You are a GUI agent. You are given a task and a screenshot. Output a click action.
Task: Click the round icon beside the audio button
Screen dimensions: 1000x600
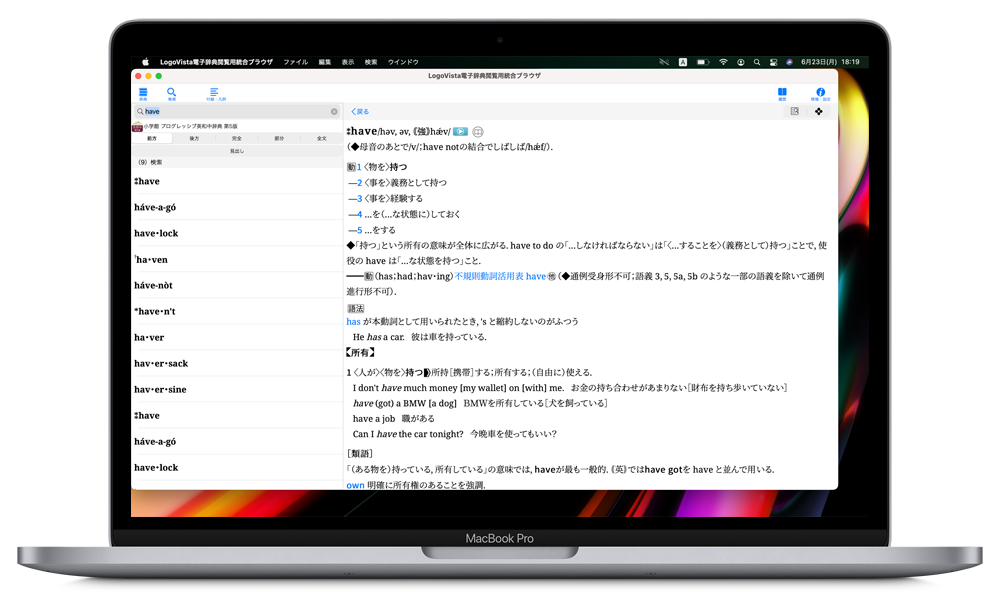coord(478,132)
